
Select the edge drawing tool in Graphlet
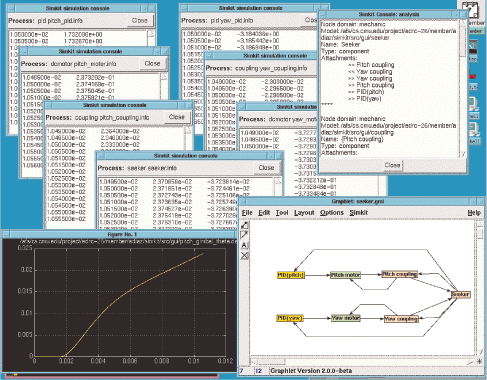pyautogui.click(x=245, y=235)
